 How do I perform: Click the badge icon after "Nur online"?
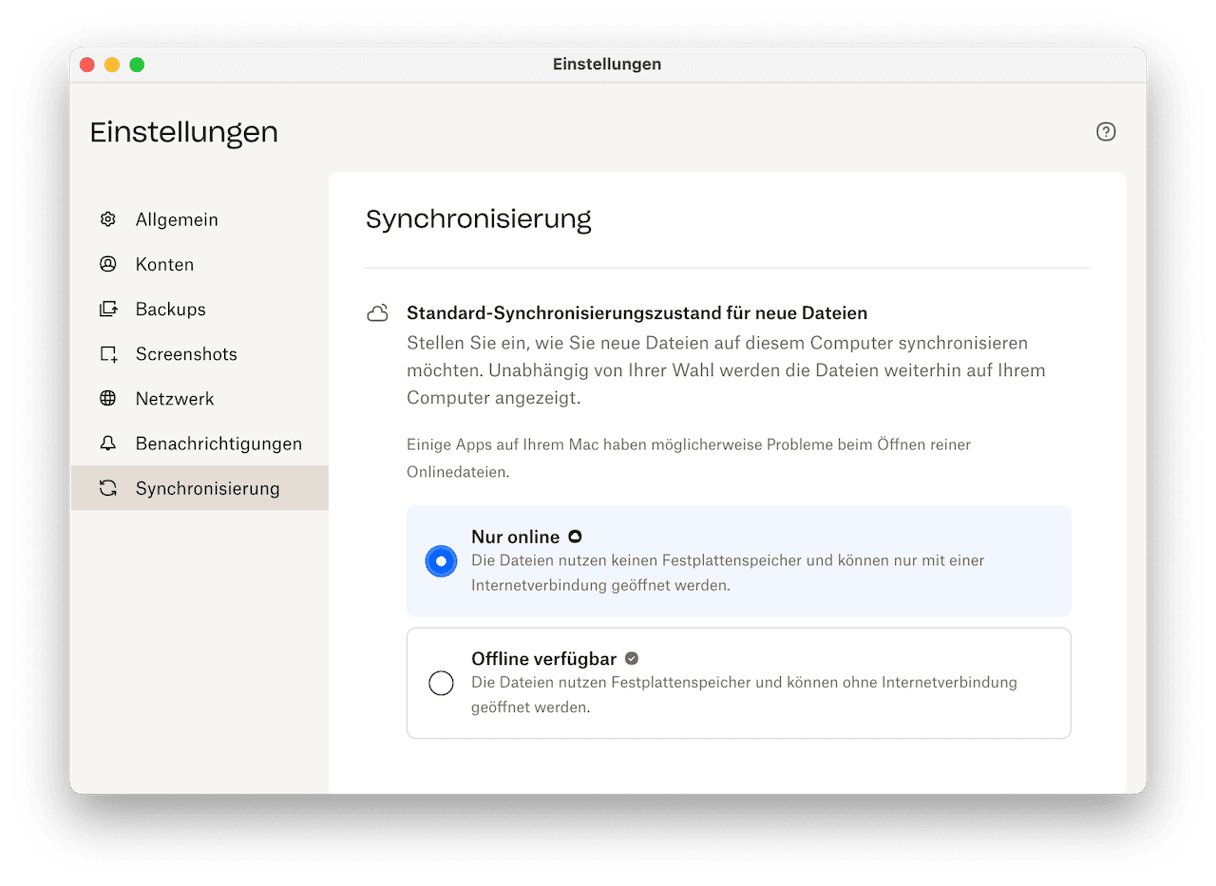pos(575,537)
